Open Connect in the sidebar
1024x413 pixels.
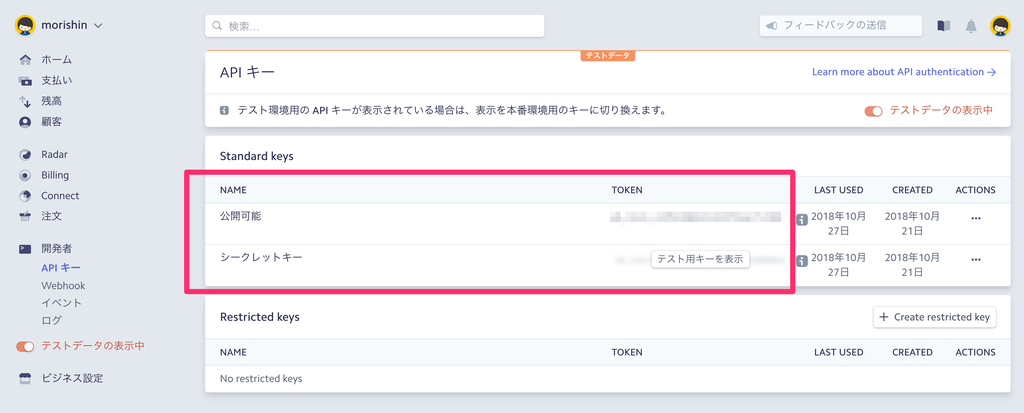coord(60,195)
